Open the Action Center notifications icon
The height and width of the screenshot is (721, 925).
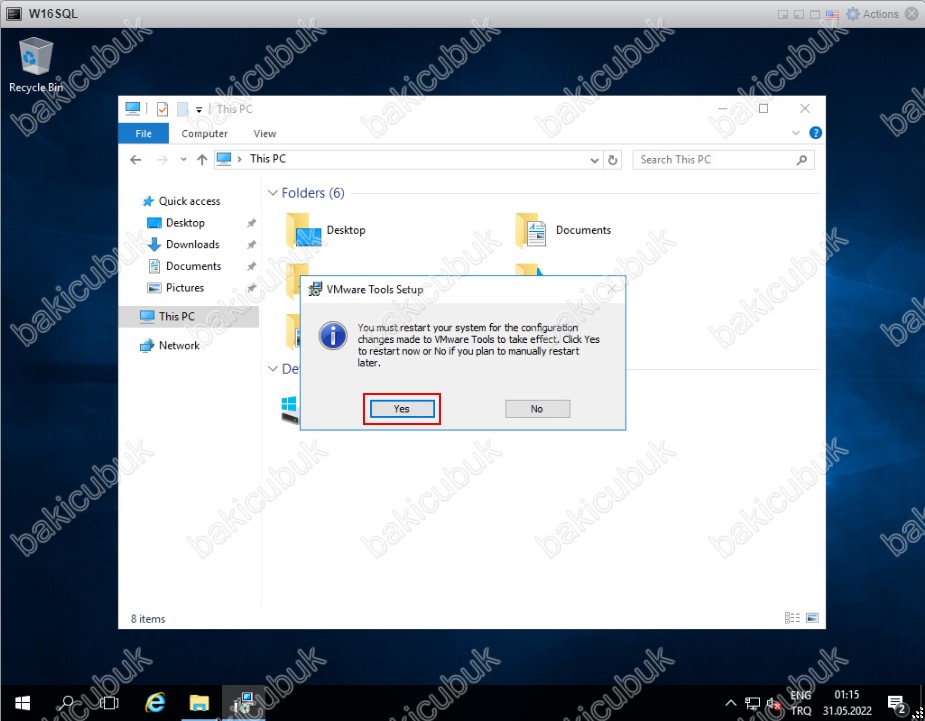tap(897, 703)
